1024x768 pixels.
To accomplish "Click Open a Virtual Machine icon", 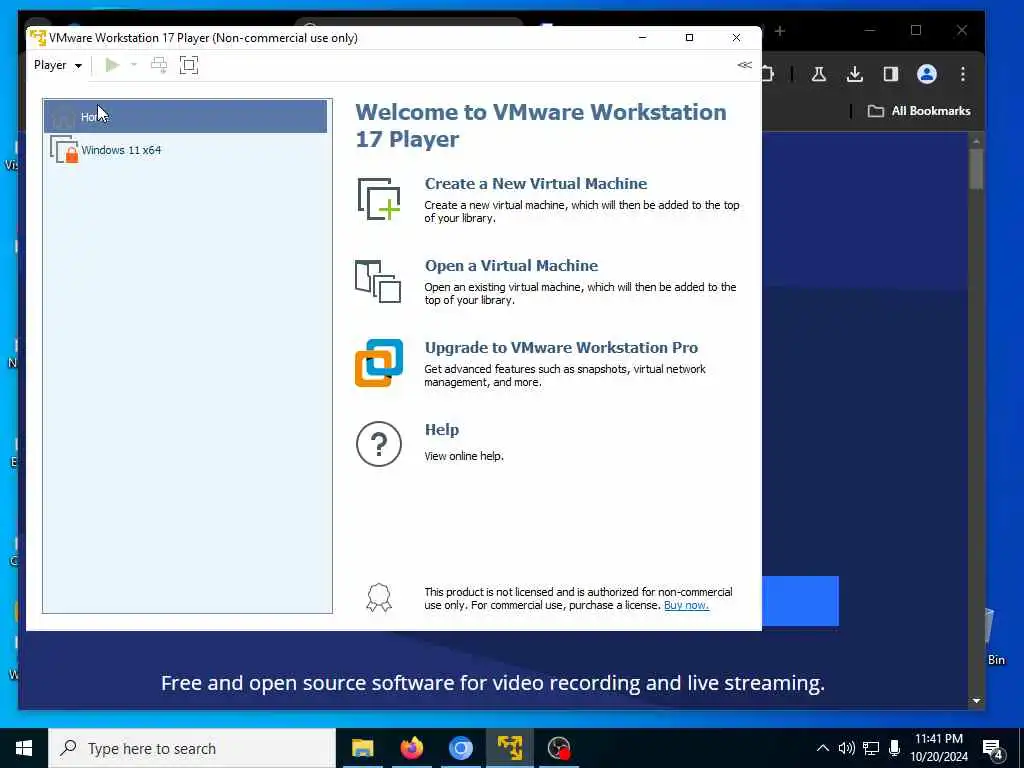I will click(x=377, y=281).
